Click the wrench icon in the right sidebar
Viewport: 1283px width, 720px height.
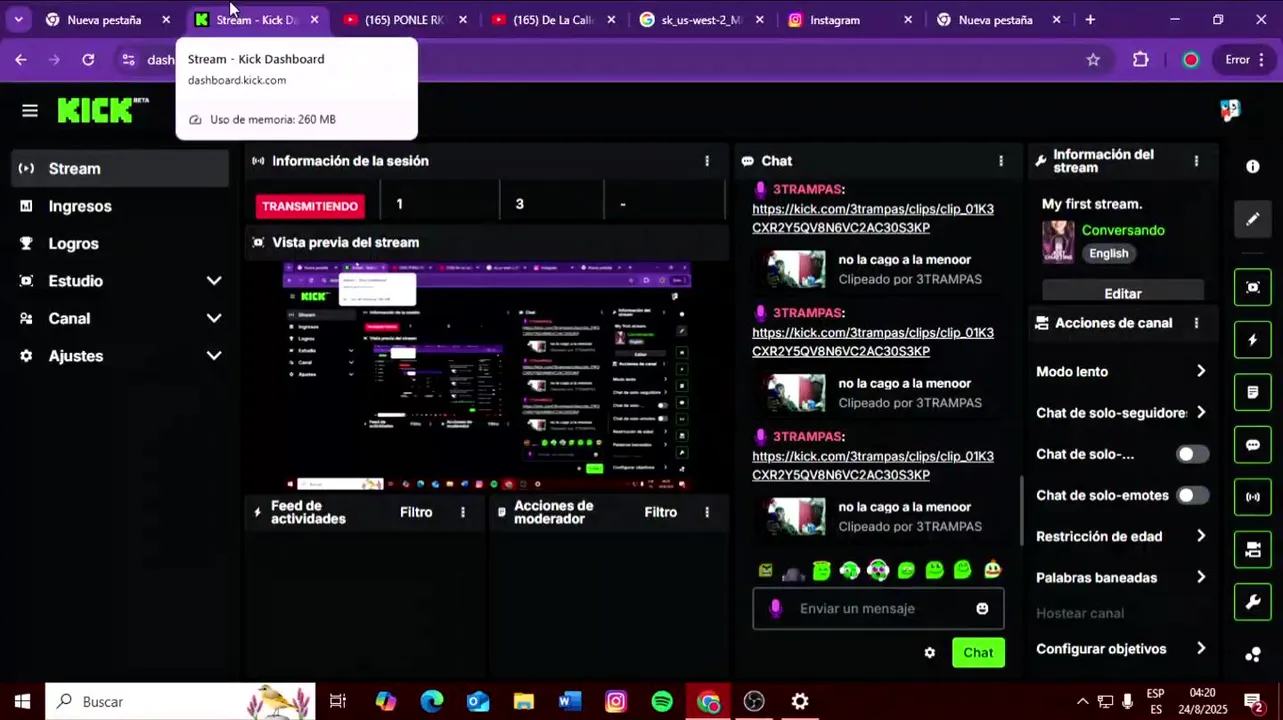[x=1253, y=602]
